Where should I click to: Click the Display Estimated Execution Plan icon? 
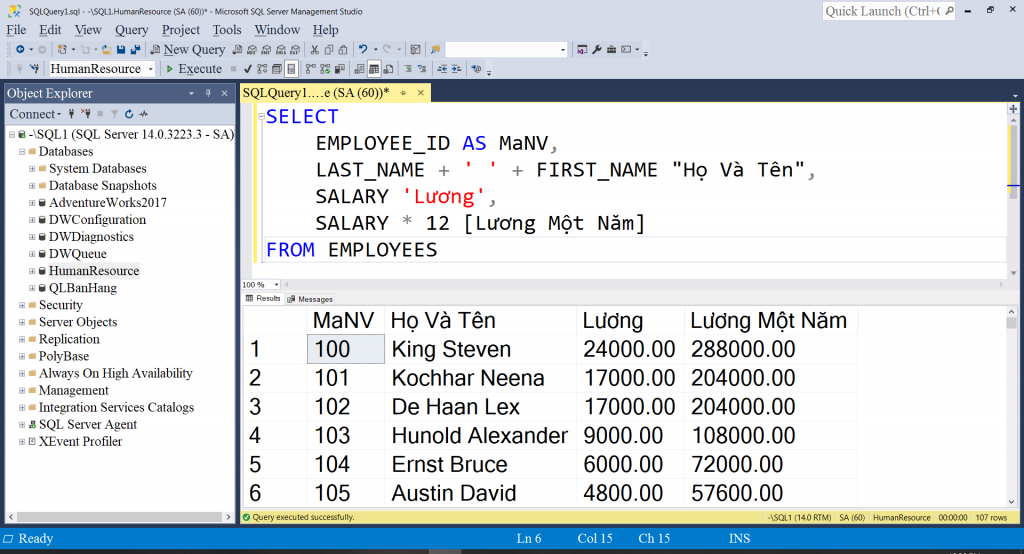pyautogui.click(x=262, y=69)
